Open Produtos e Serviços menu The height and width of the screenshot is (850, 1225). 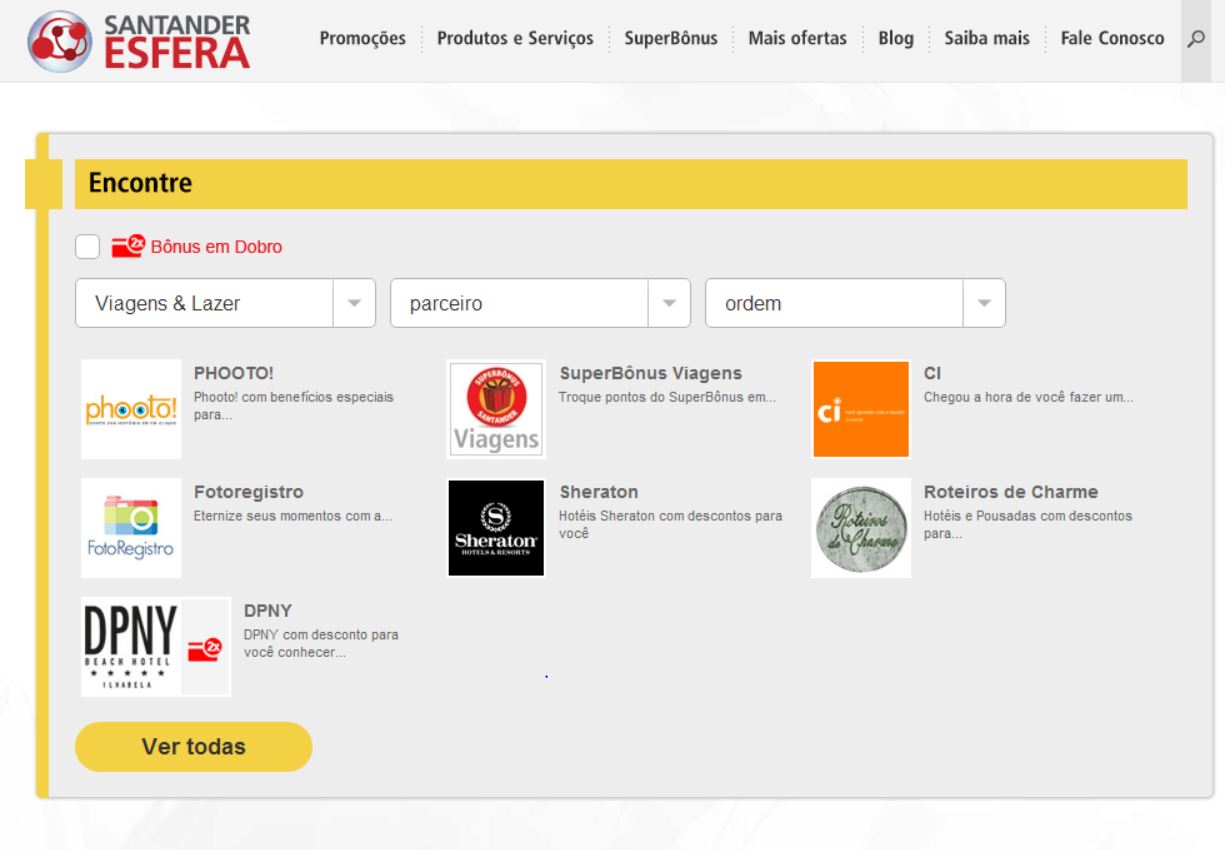pyautogui.click(x=515, y=39)
